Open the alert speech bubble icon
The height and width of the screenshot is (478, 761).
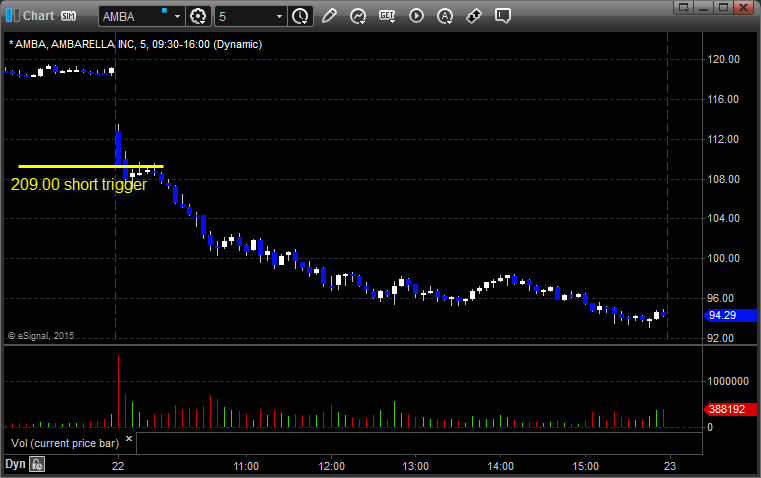click(x=474, y=16)
